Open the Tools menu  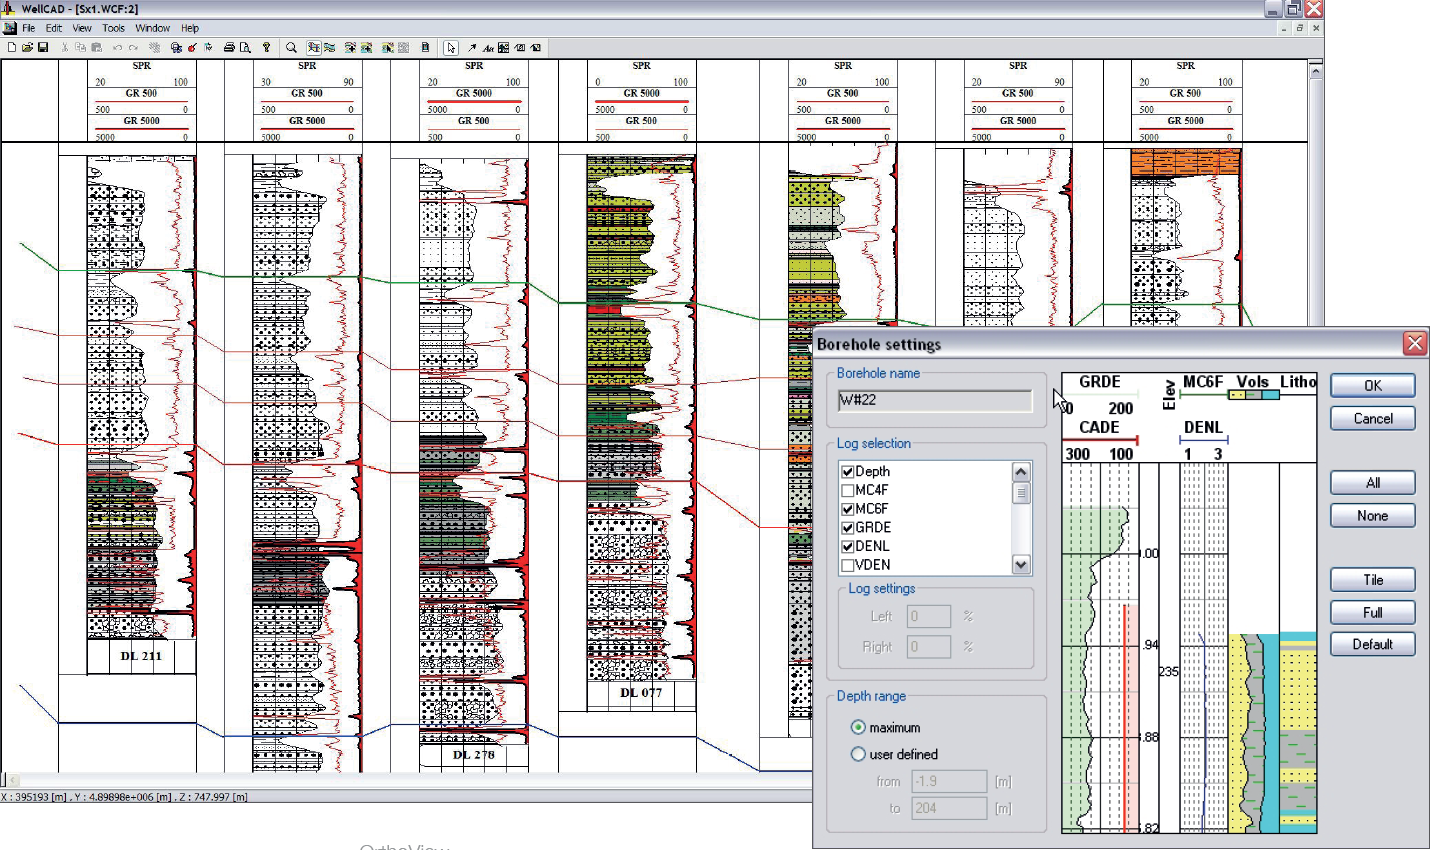click(x=113, y=28)
